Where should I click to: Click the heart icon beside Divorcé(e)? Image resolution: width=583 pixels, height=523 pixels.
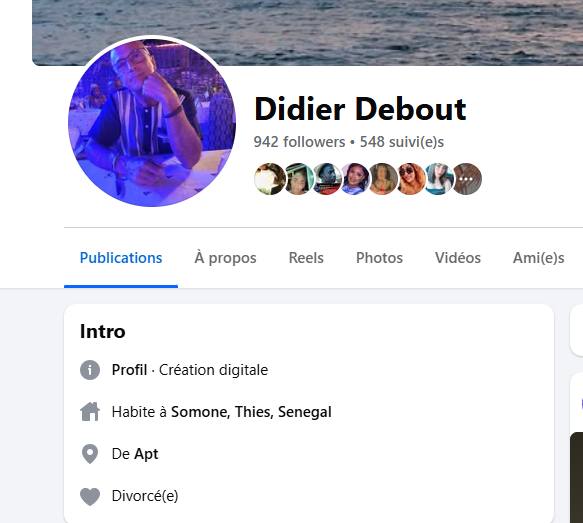pyautogui.click(x=90, y=496)
